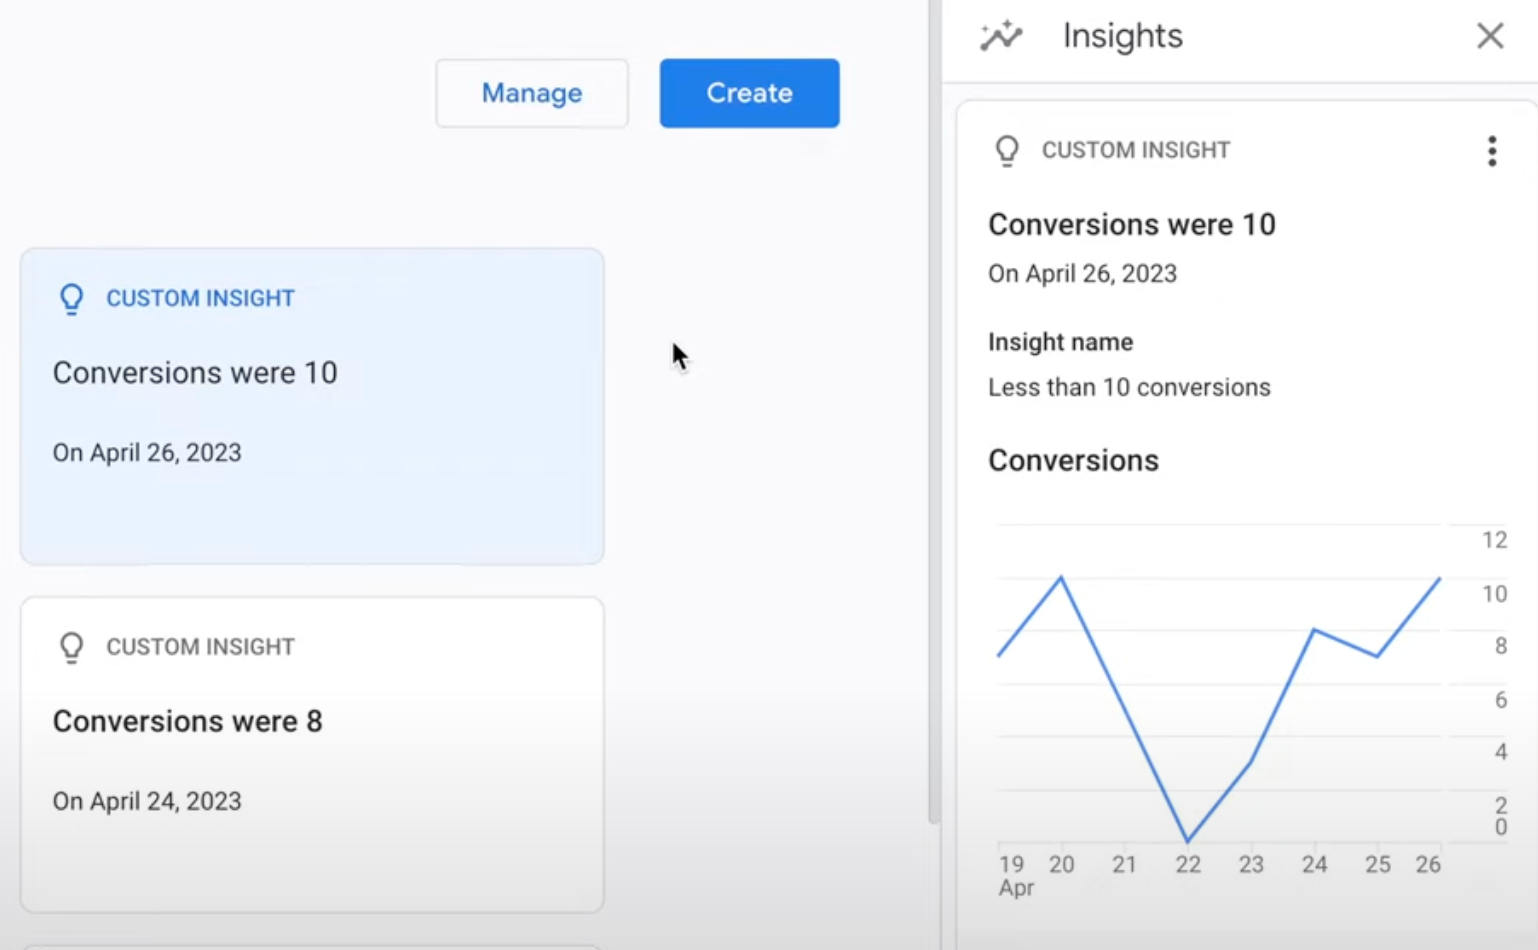Click the Insights sparkle chart icon
This screenshot has width=1538, height=950.
(1001, 35)
